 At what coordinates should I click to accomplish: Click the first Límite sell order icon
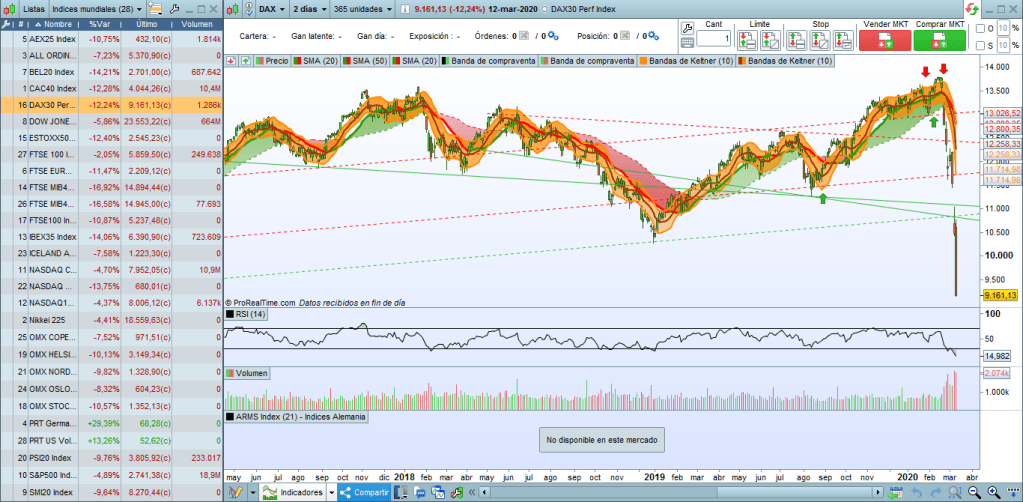pos(748,41)
